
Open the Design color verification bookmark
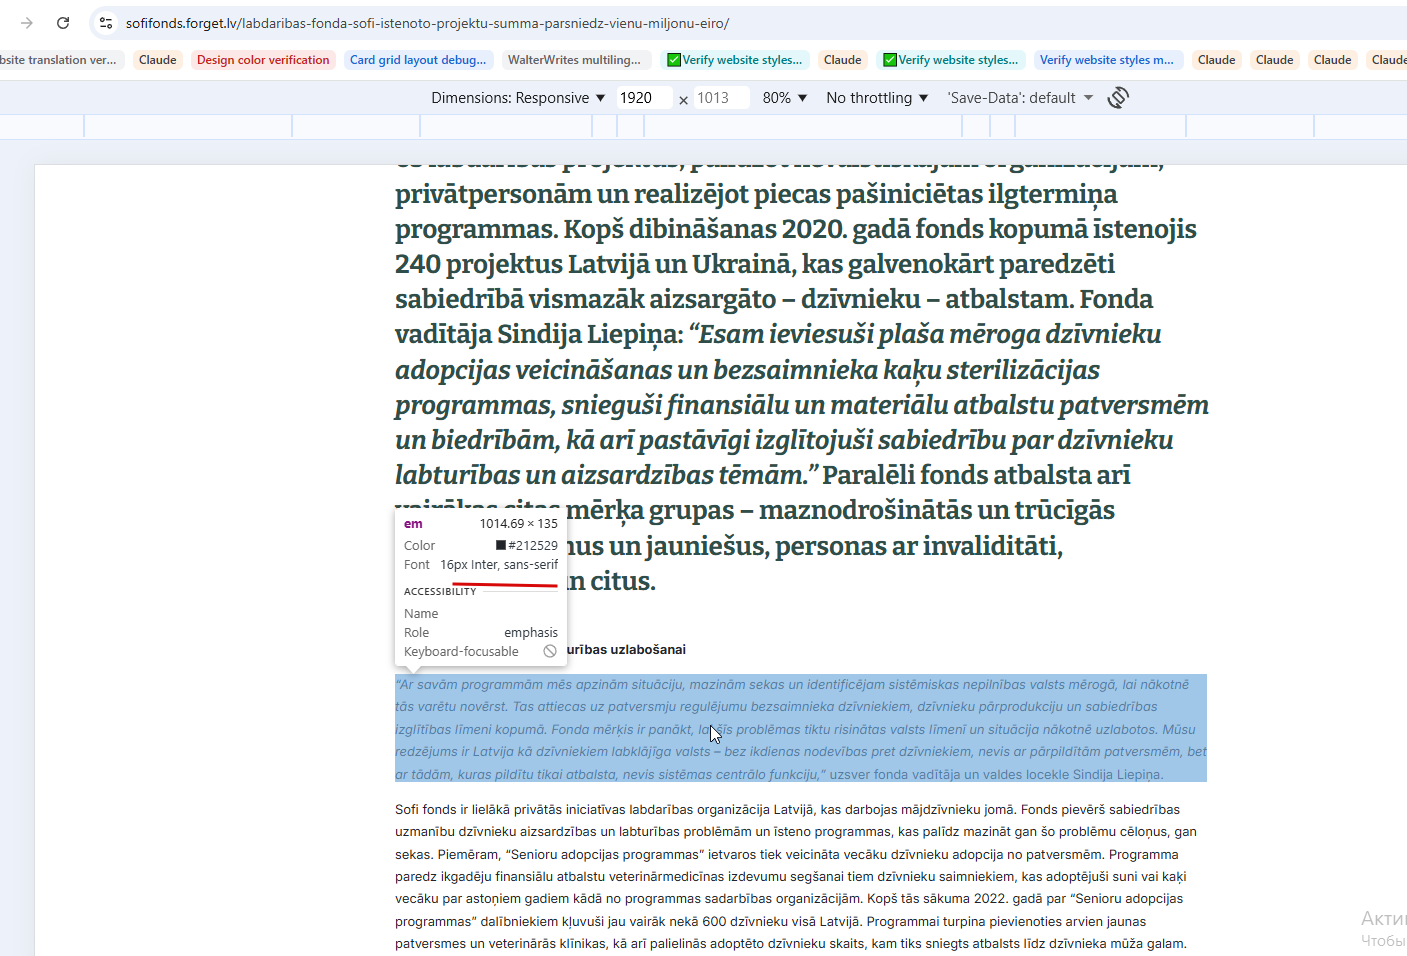[x=263, y=60]
